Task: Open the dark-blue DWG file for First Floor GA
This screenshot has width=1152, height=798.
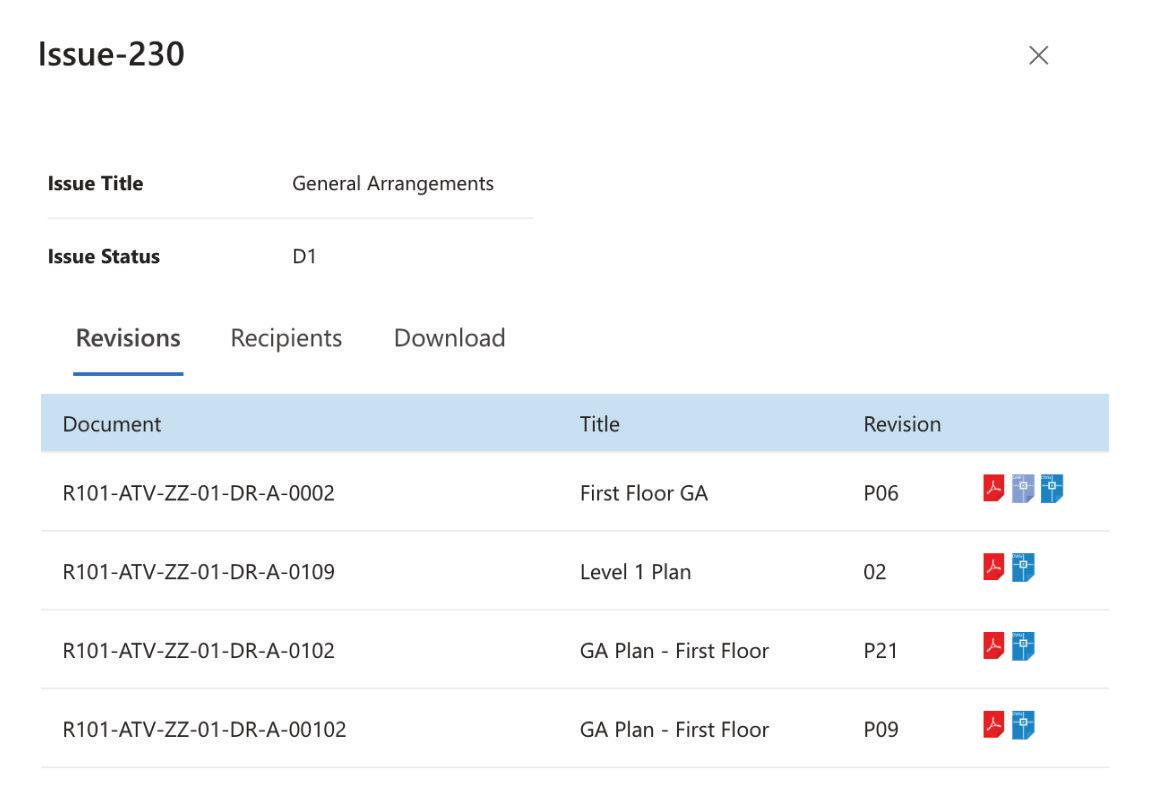Action: [1051, 488]
